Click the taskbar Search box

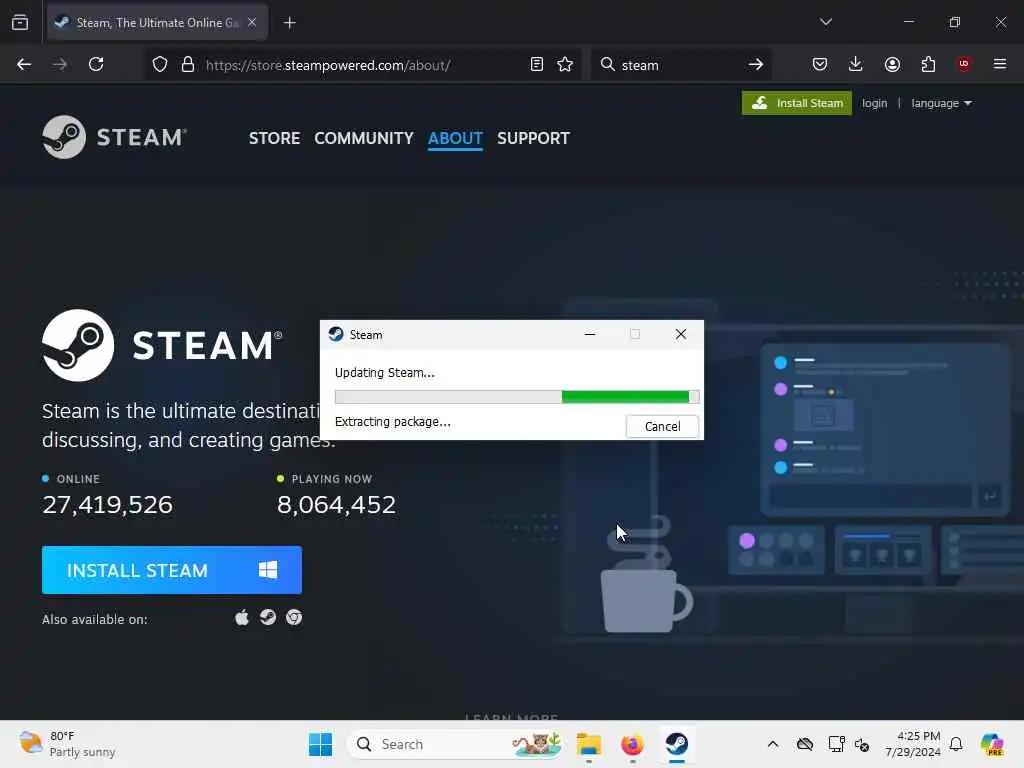pyautogui.click(x=455, y=744)
